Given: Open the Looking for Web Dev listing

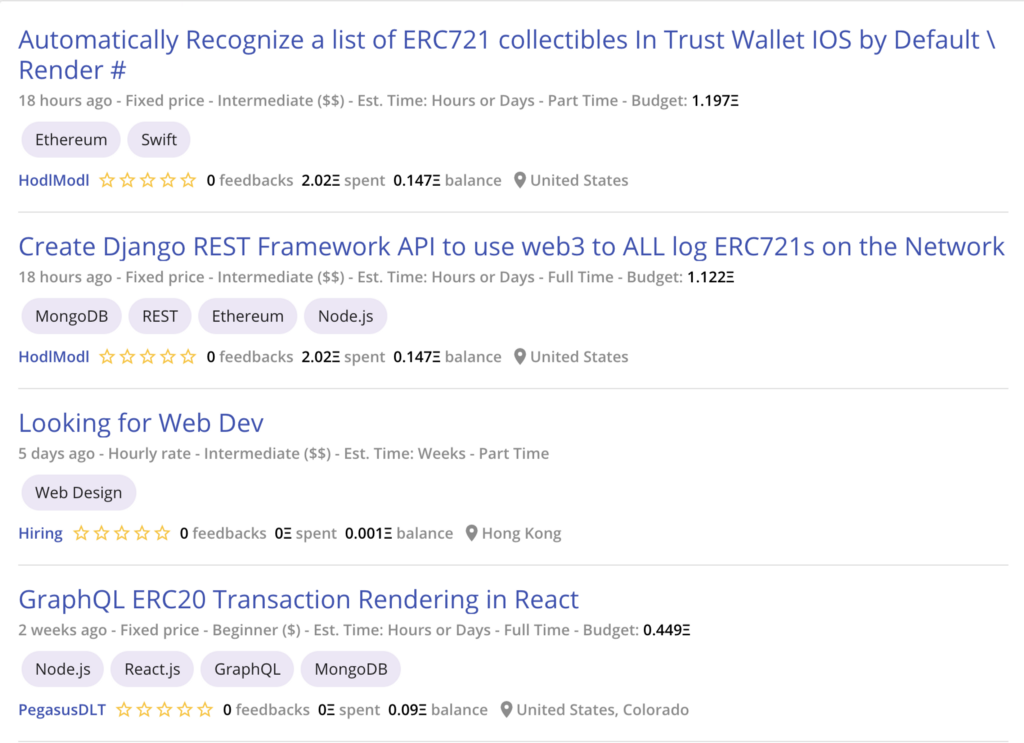Looking at the screenshot, I should 141,423.
